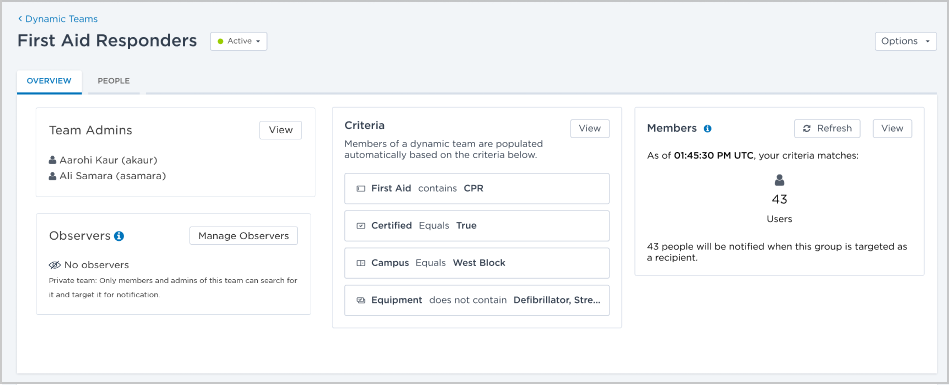Click the First Aid Responders title

107,41
